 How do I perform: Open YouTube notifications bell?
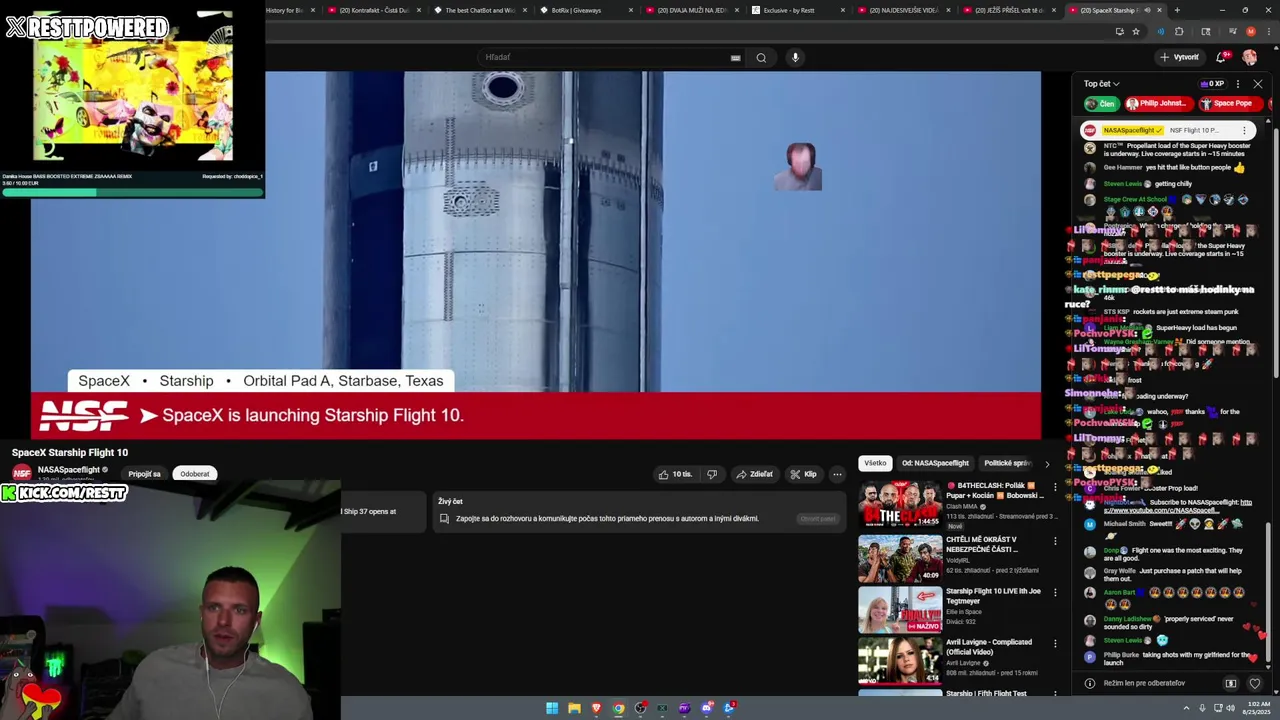pos(1220,57)
